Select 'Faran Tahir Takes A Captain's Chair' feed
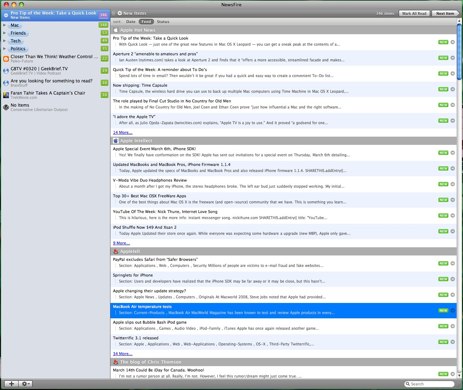This screenshot has width=463, height=390. [x=55, y=95]
